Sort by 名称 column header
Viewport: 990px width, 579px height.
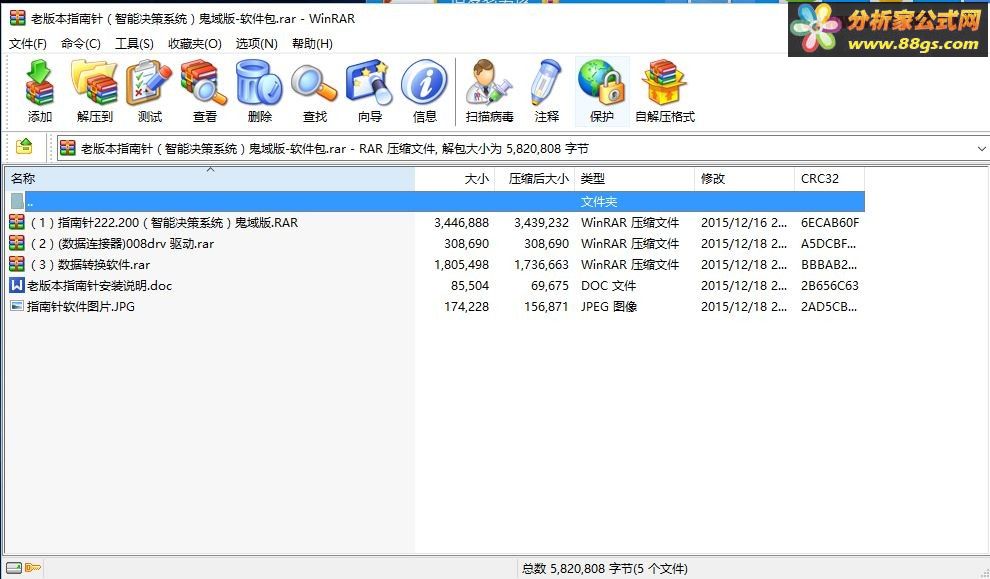click(210, 179)
